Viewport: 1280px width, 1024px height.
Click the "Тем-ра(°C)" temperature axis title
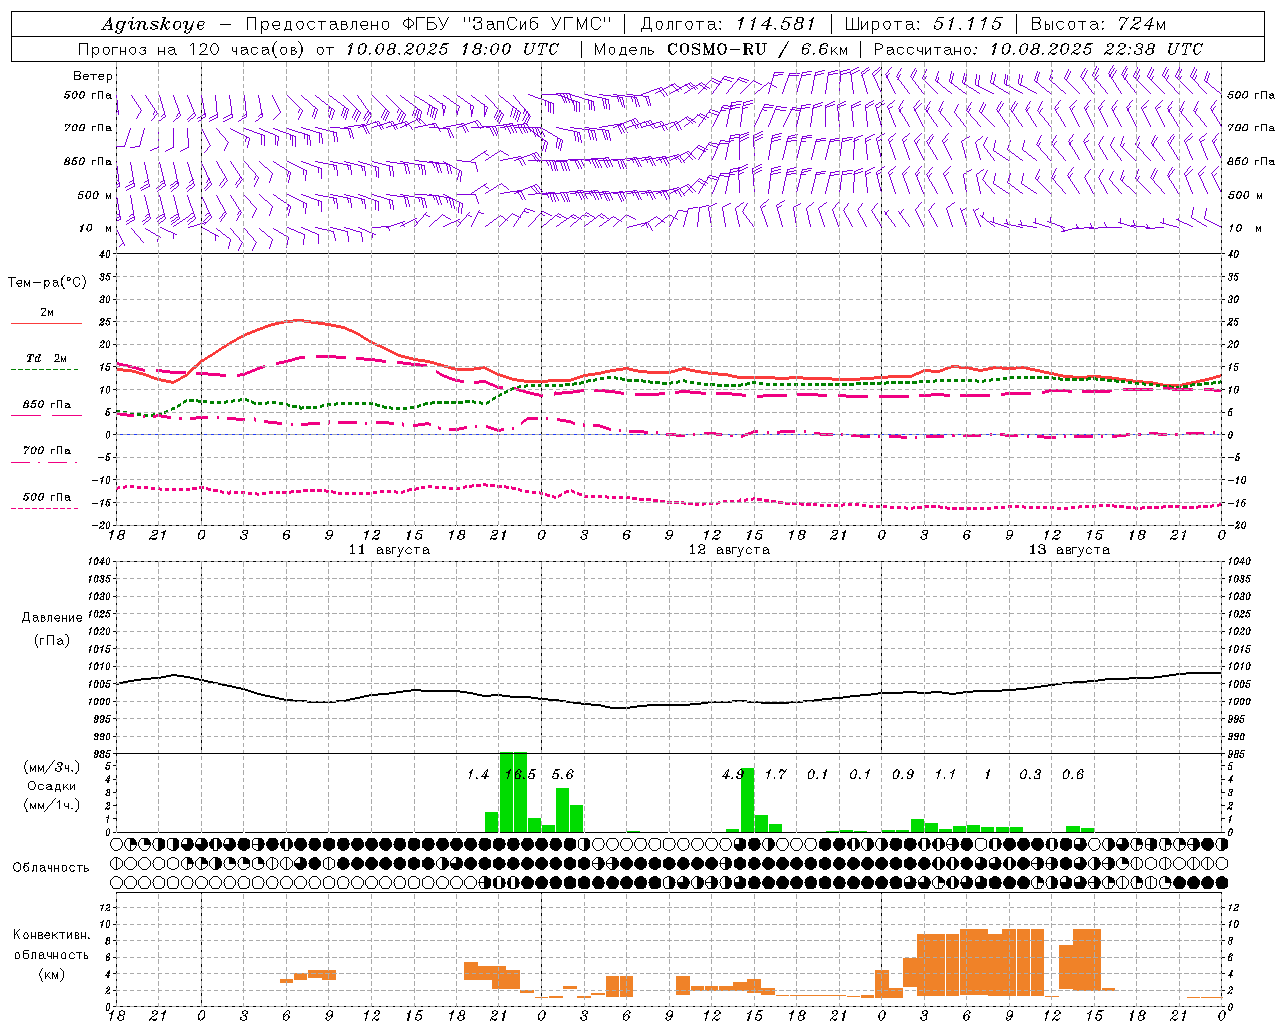coord(47,283)
